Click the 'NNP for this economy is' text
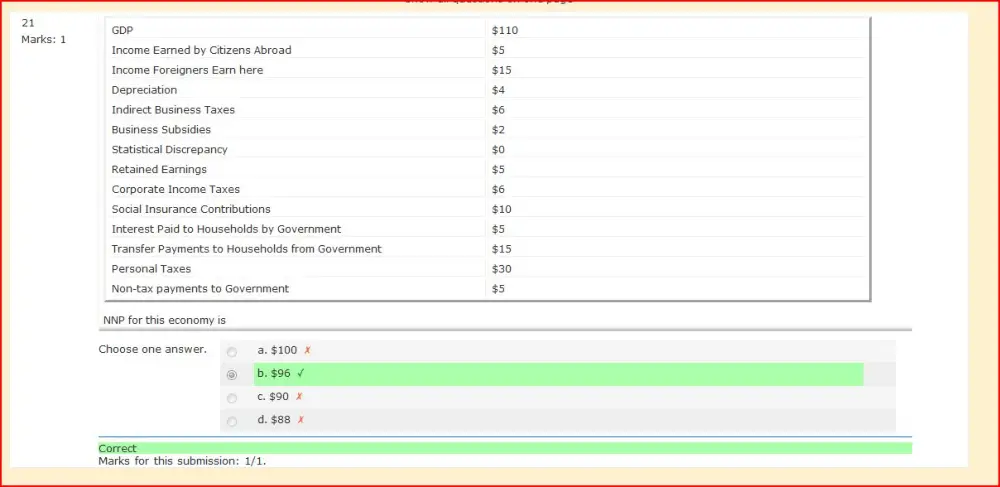 pos(165,320)
